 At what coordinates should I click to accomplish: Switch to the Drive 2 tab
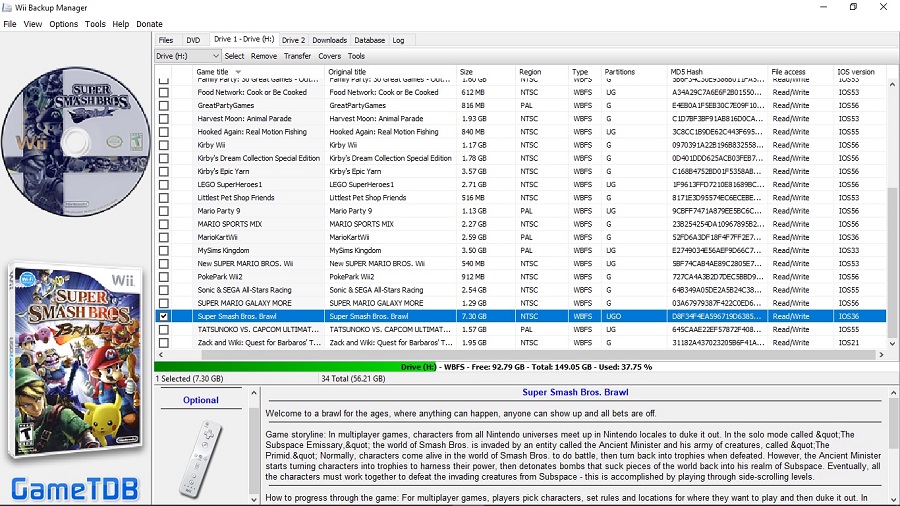tap(293, 40)
